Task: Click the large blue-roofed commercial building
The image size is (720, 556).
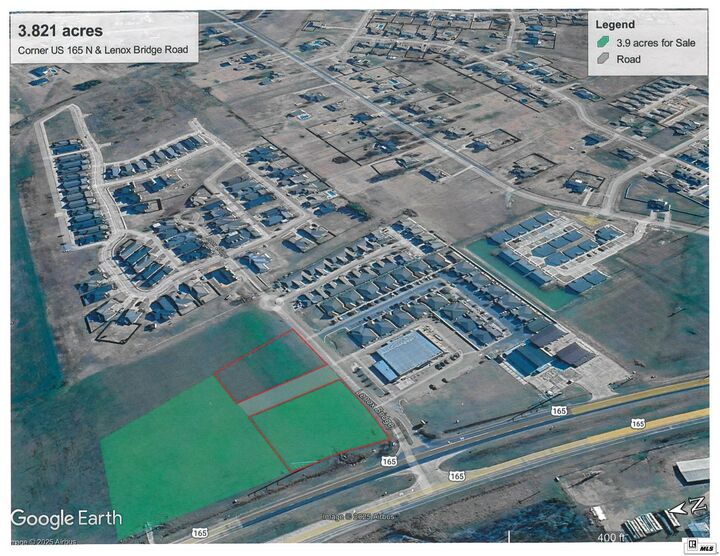Action: (x=410, y=351)
